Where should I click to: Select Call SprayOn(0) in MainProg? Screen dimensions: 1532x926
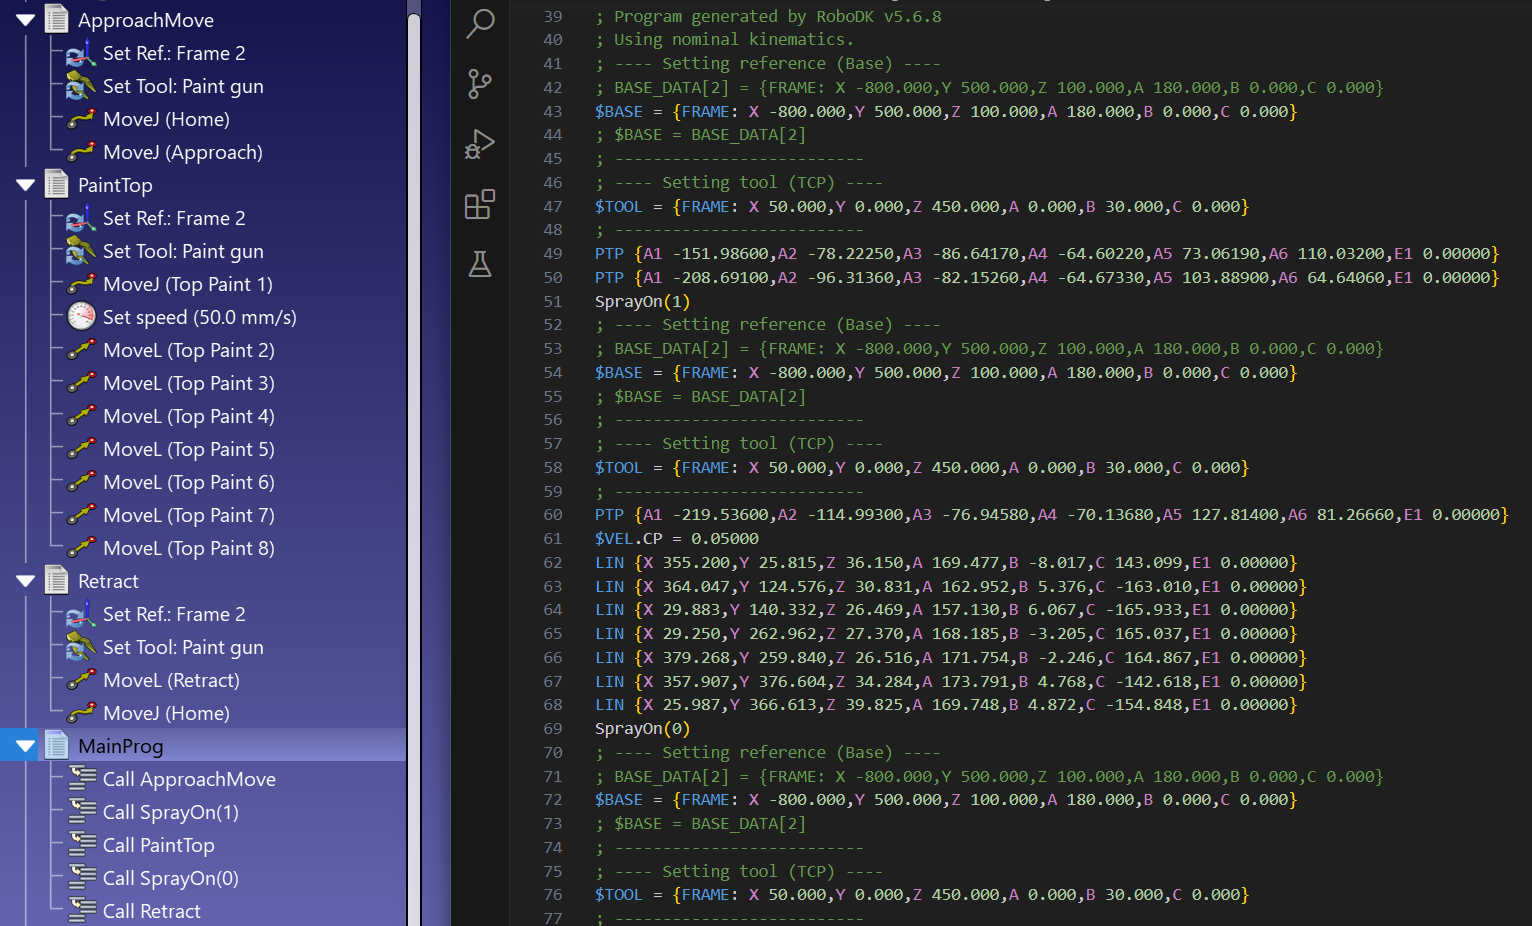tap(170, 878)
